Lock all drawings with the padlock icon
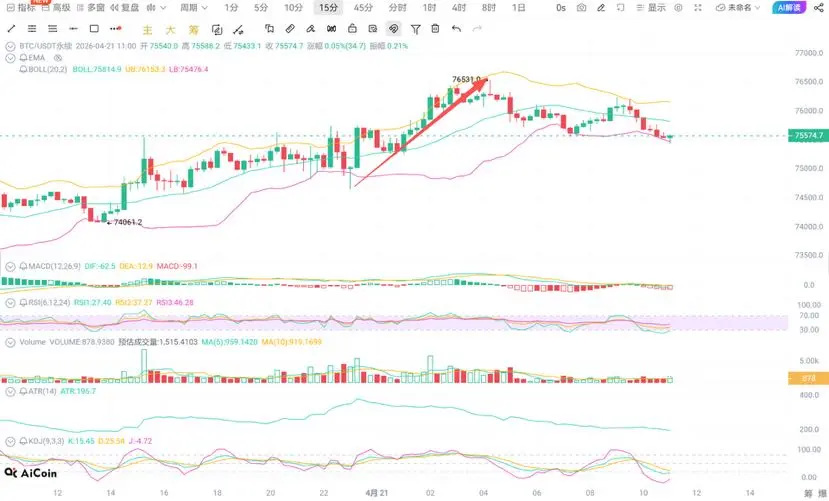 coord(352,29)
